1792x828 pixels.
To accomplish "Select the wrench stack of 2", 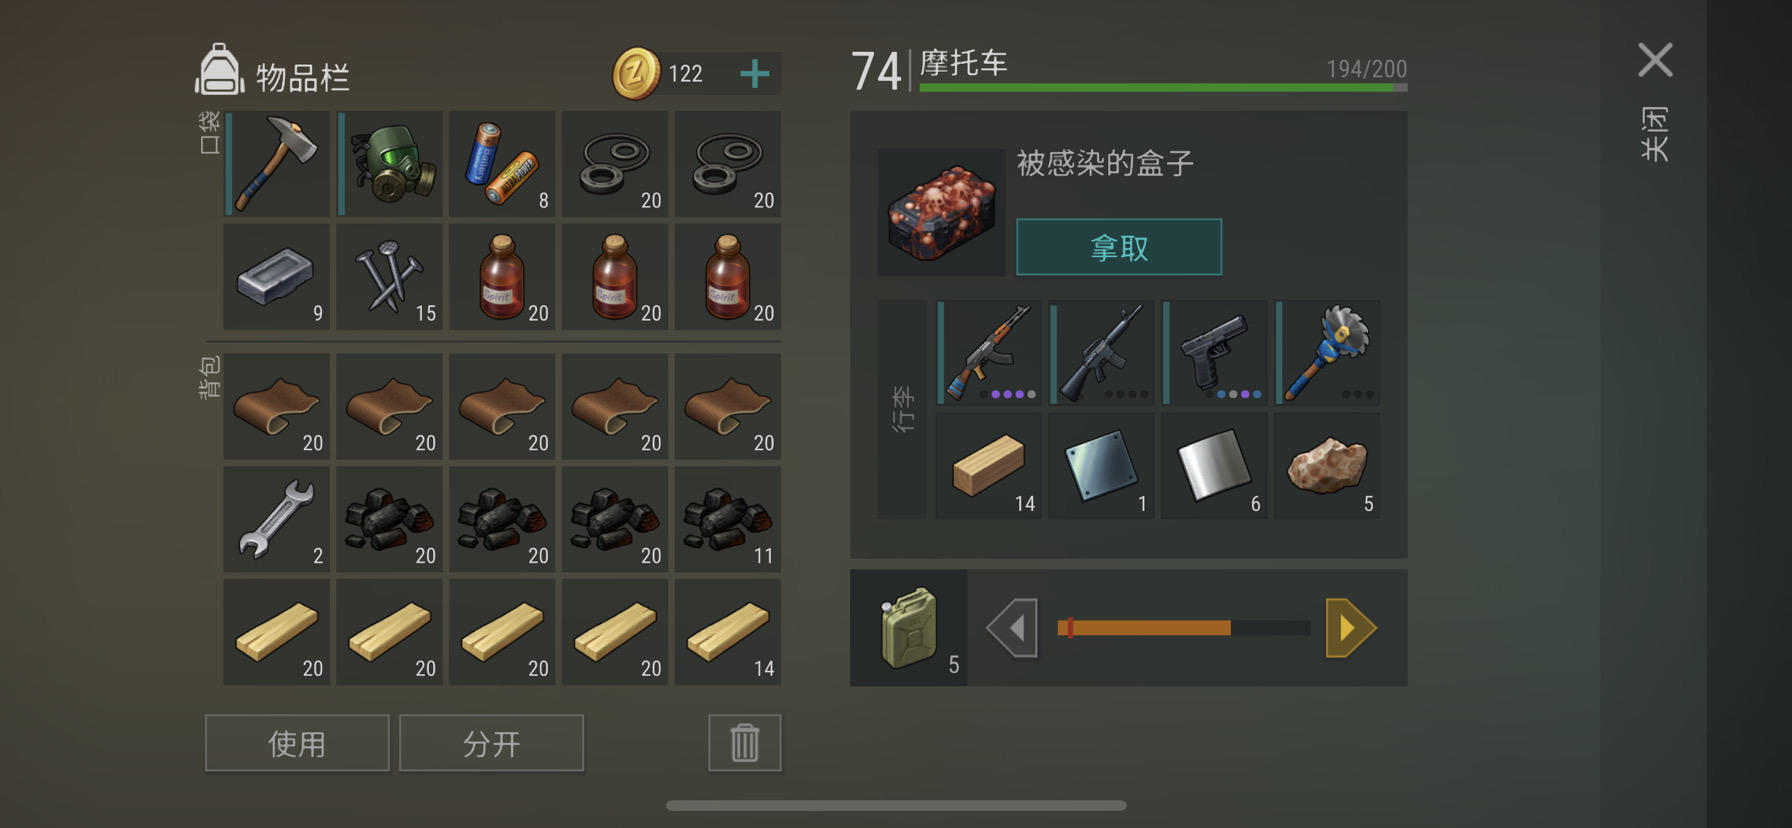I will 277,519.
